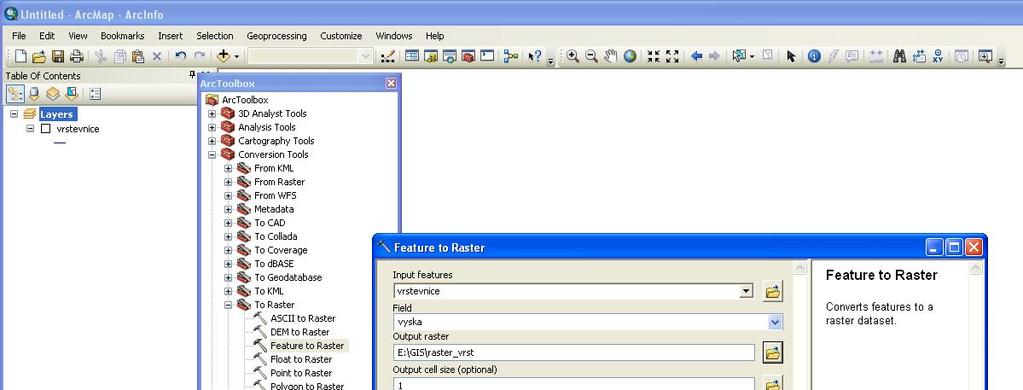Open the Selection menu
Screen dimensions: 1023x390
(x=215, y=36)
